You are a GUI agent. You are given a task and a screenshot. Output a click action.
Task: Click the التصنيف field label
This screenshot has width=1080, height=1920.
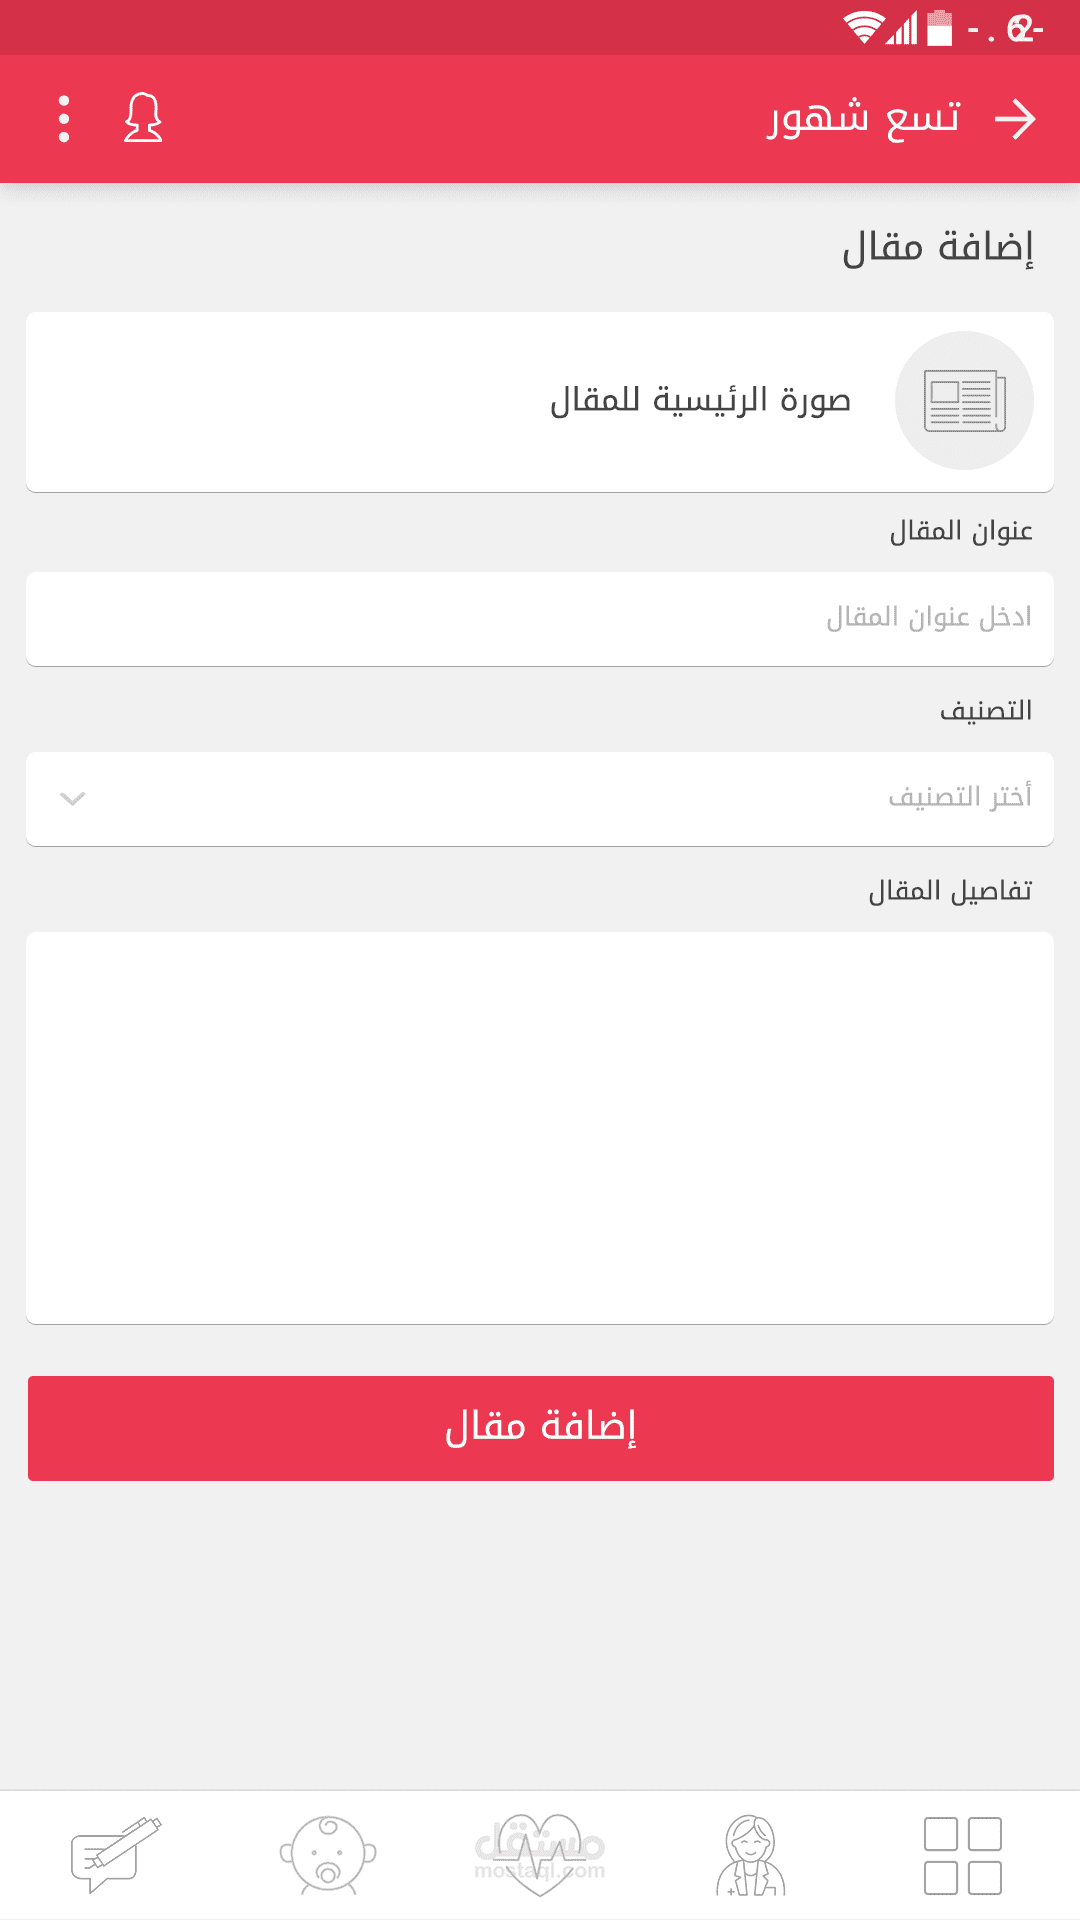click(985, 711)
